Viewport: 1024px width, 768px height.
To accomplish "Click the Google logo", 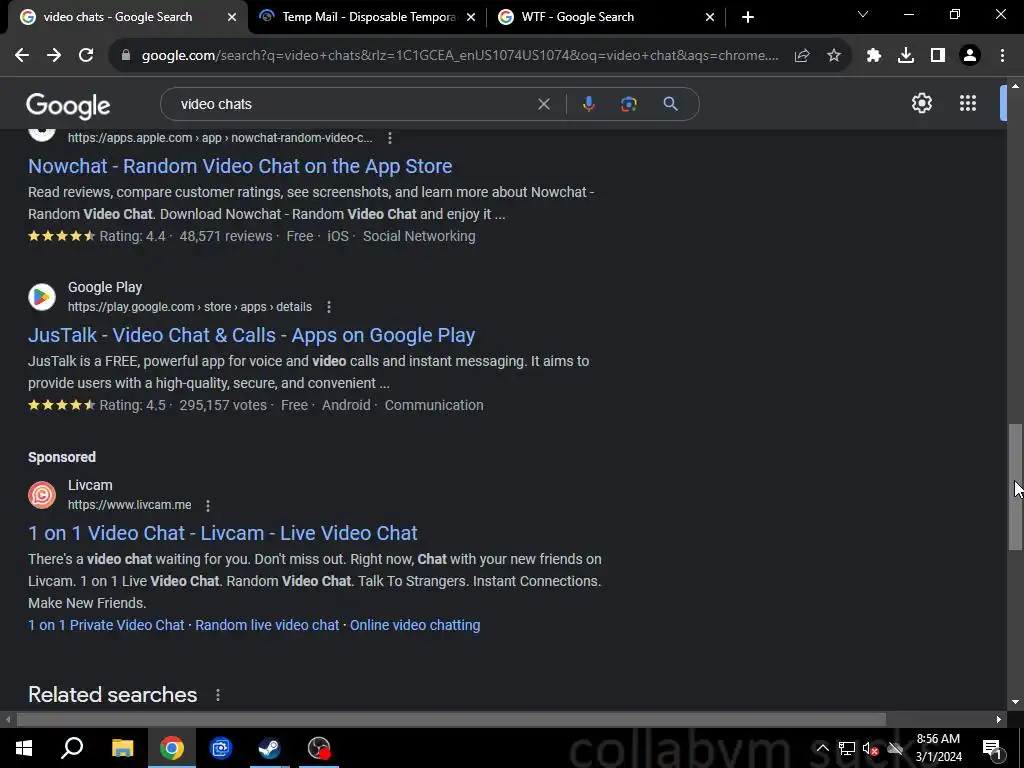I will (x=68, y=106).
